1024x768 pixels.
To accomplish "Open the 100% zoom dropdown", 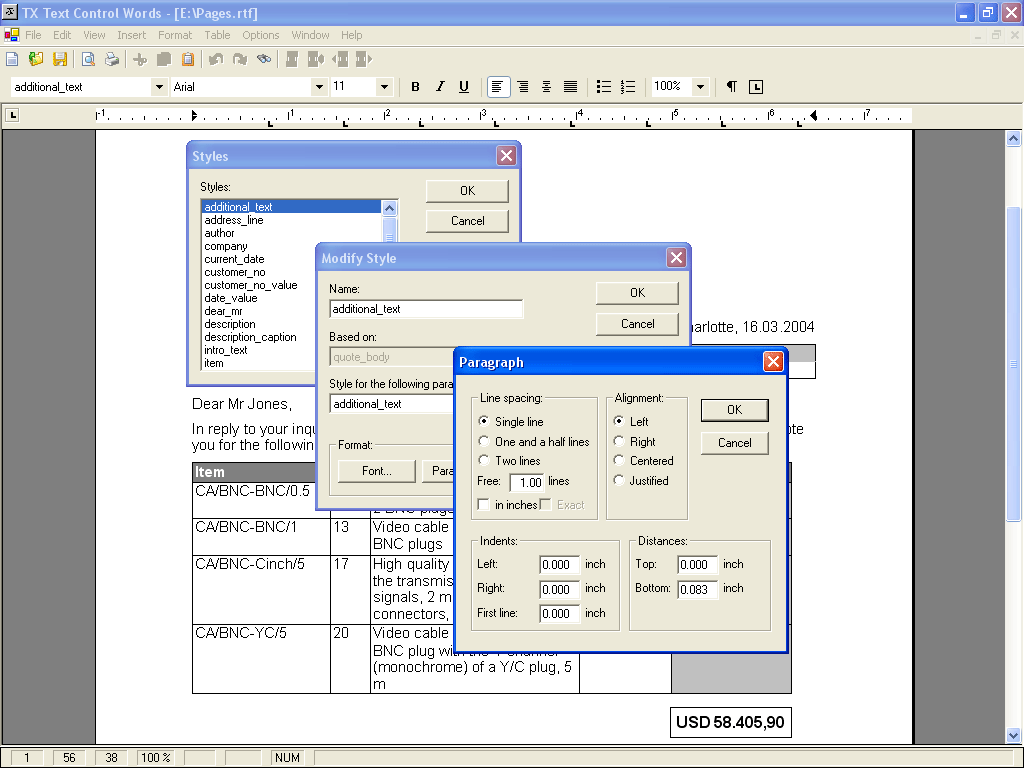I will (700, 87).
